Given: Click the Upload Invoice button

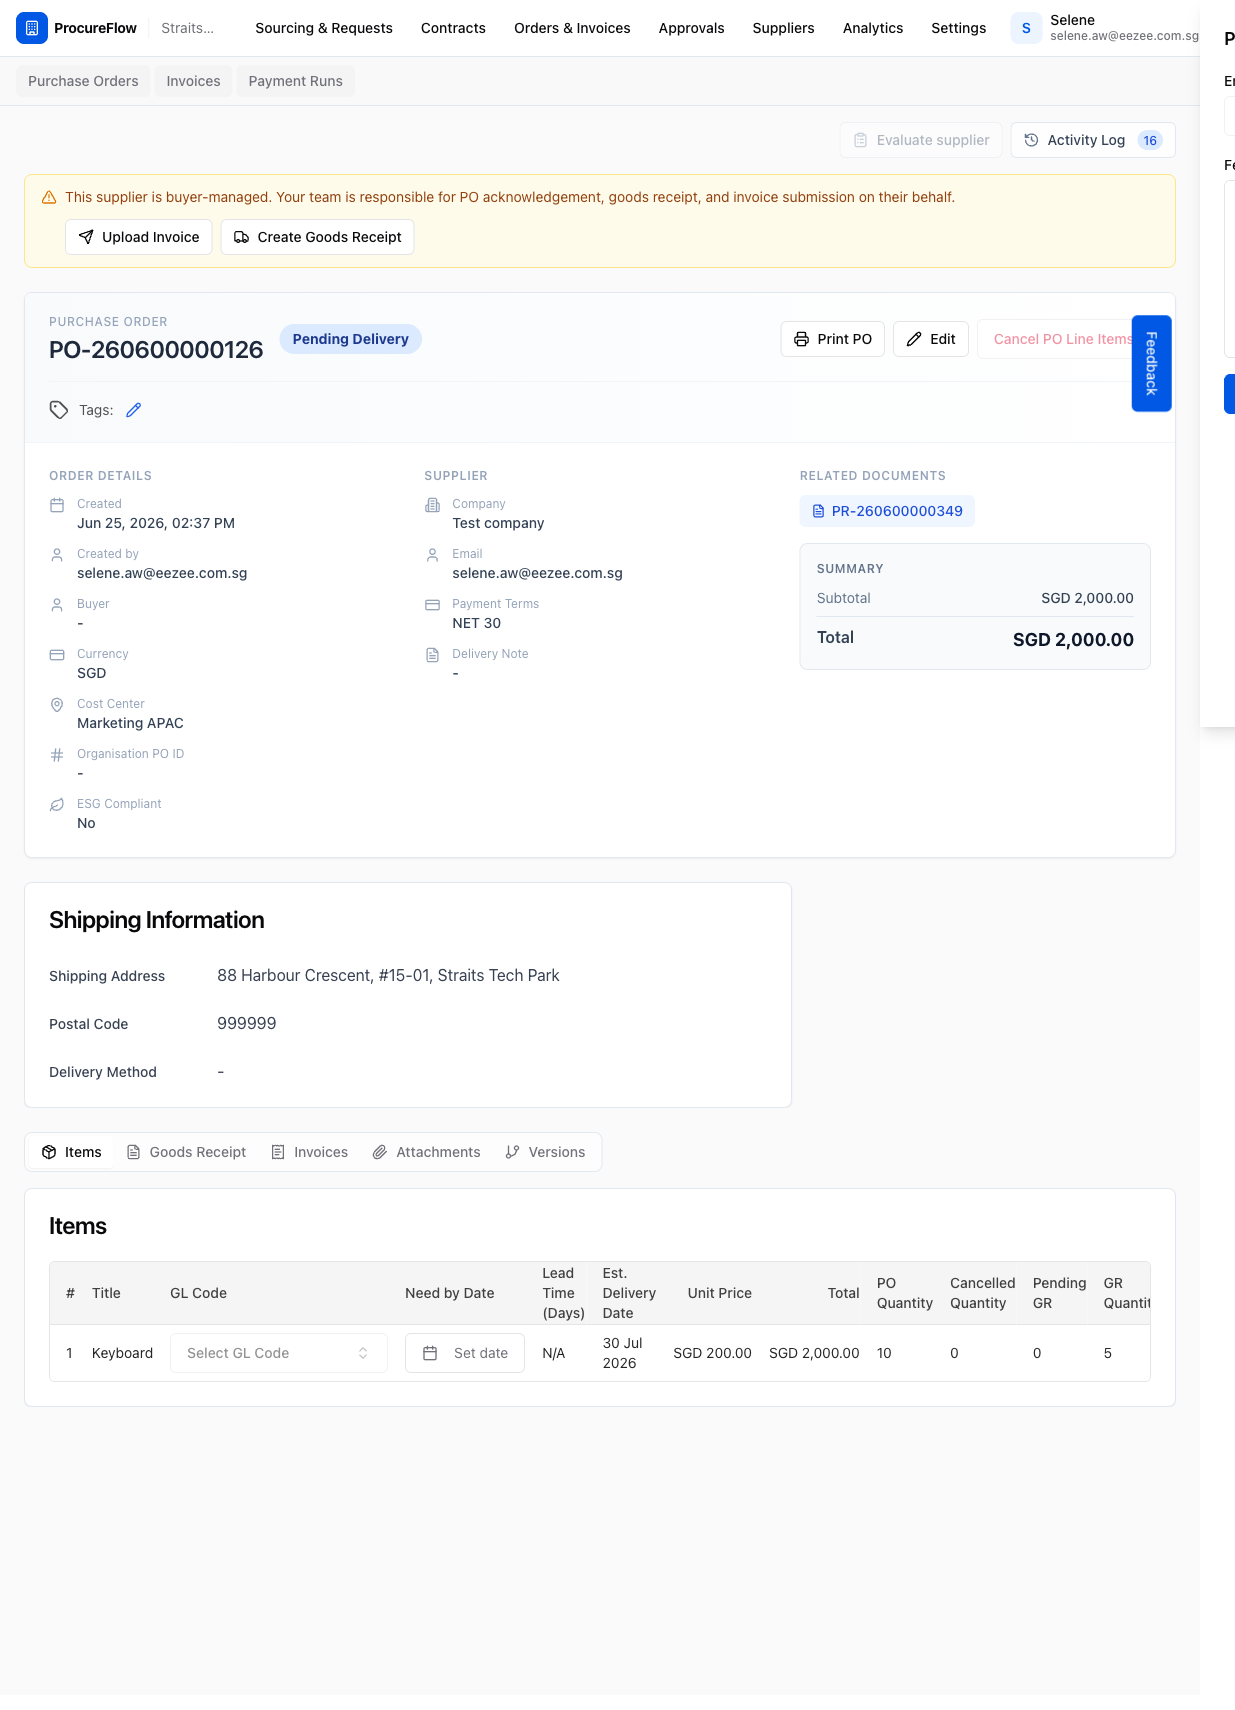Looking at the screenshot, I should click(x=139, y=237).
